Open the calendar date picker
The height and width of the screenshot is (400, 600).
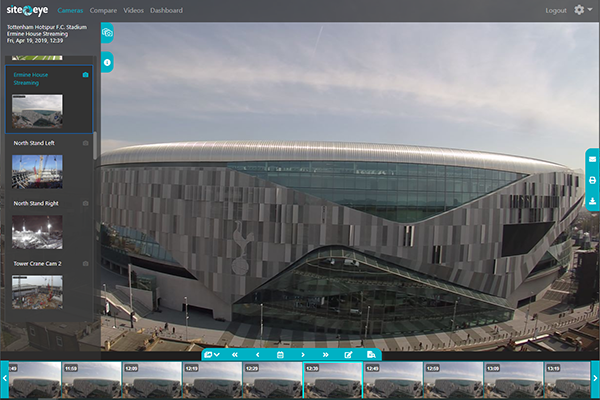pyautogui.click(x=280, y=355)
